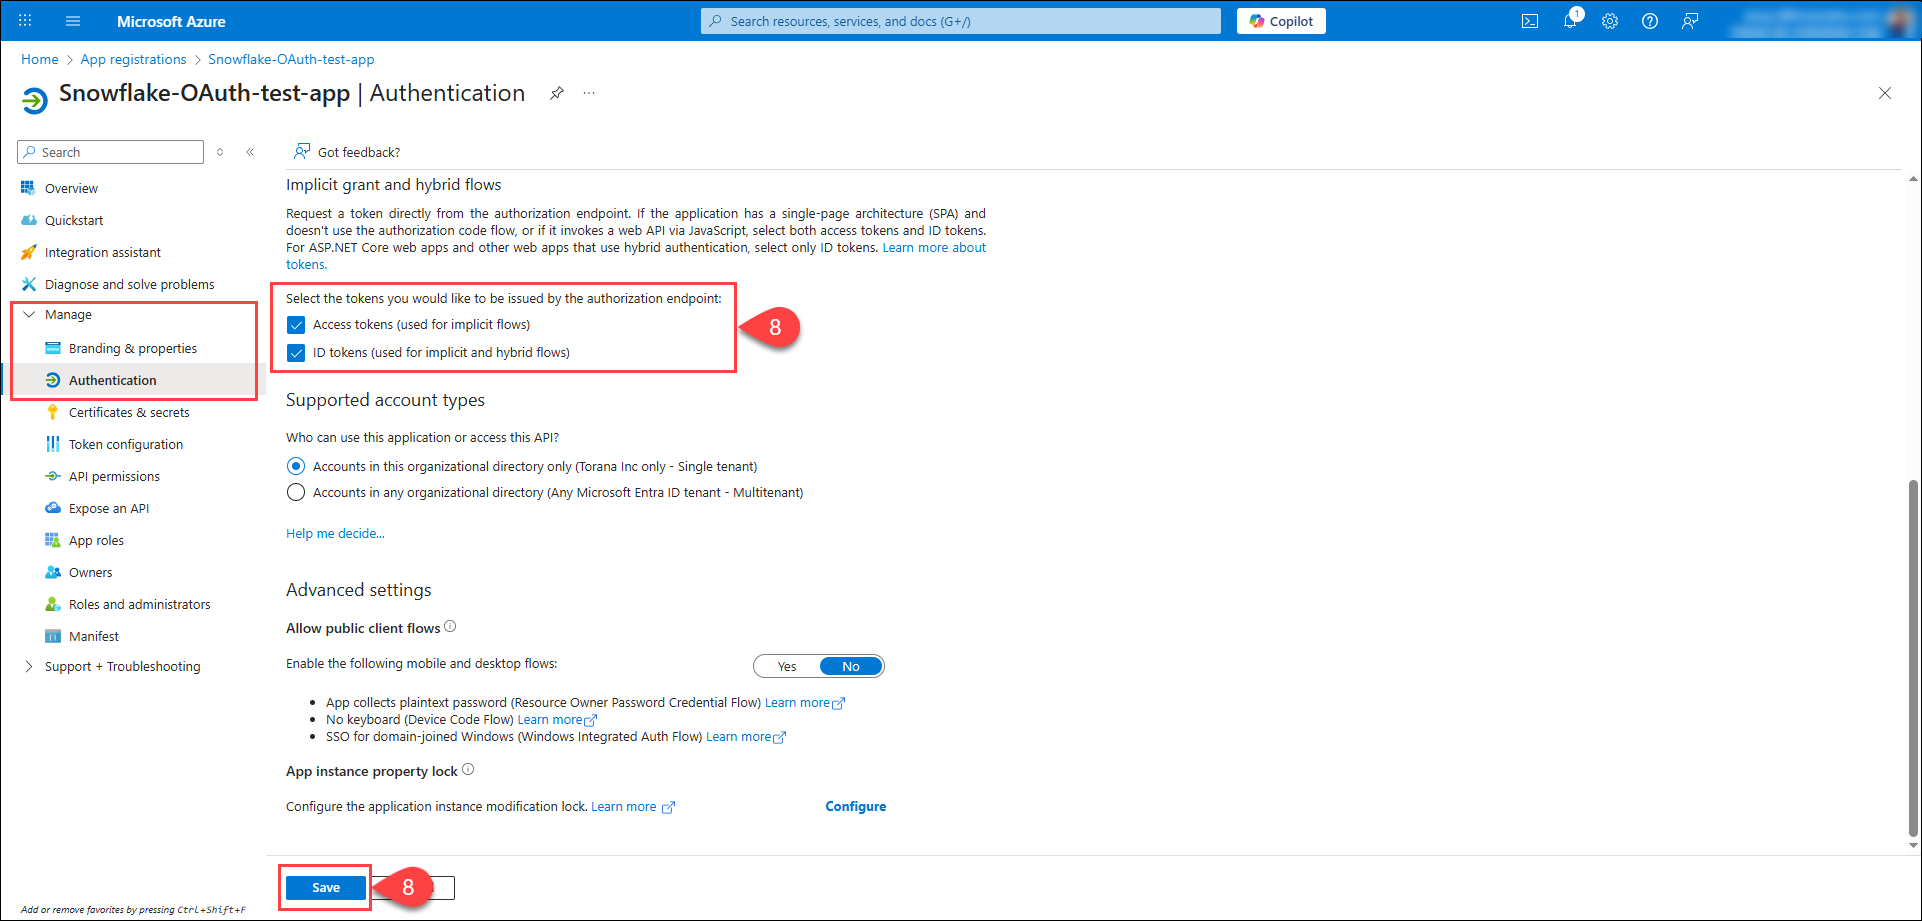Open the Cloud Shell icon in top bar
1922x921 pixels.
click(1529, 21)
